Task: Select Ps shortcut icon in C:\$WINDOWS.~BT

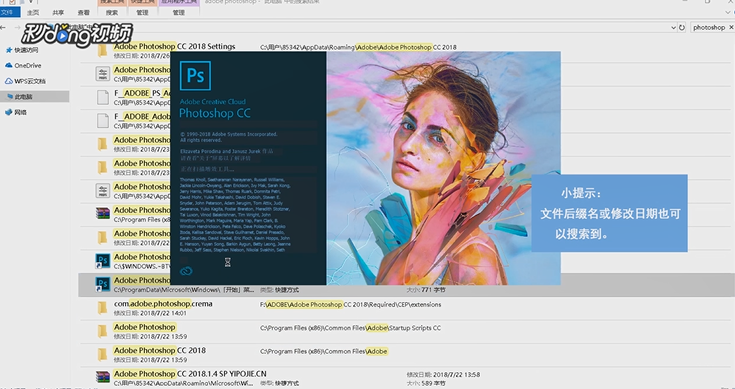Action: click(x=103, y=261)
